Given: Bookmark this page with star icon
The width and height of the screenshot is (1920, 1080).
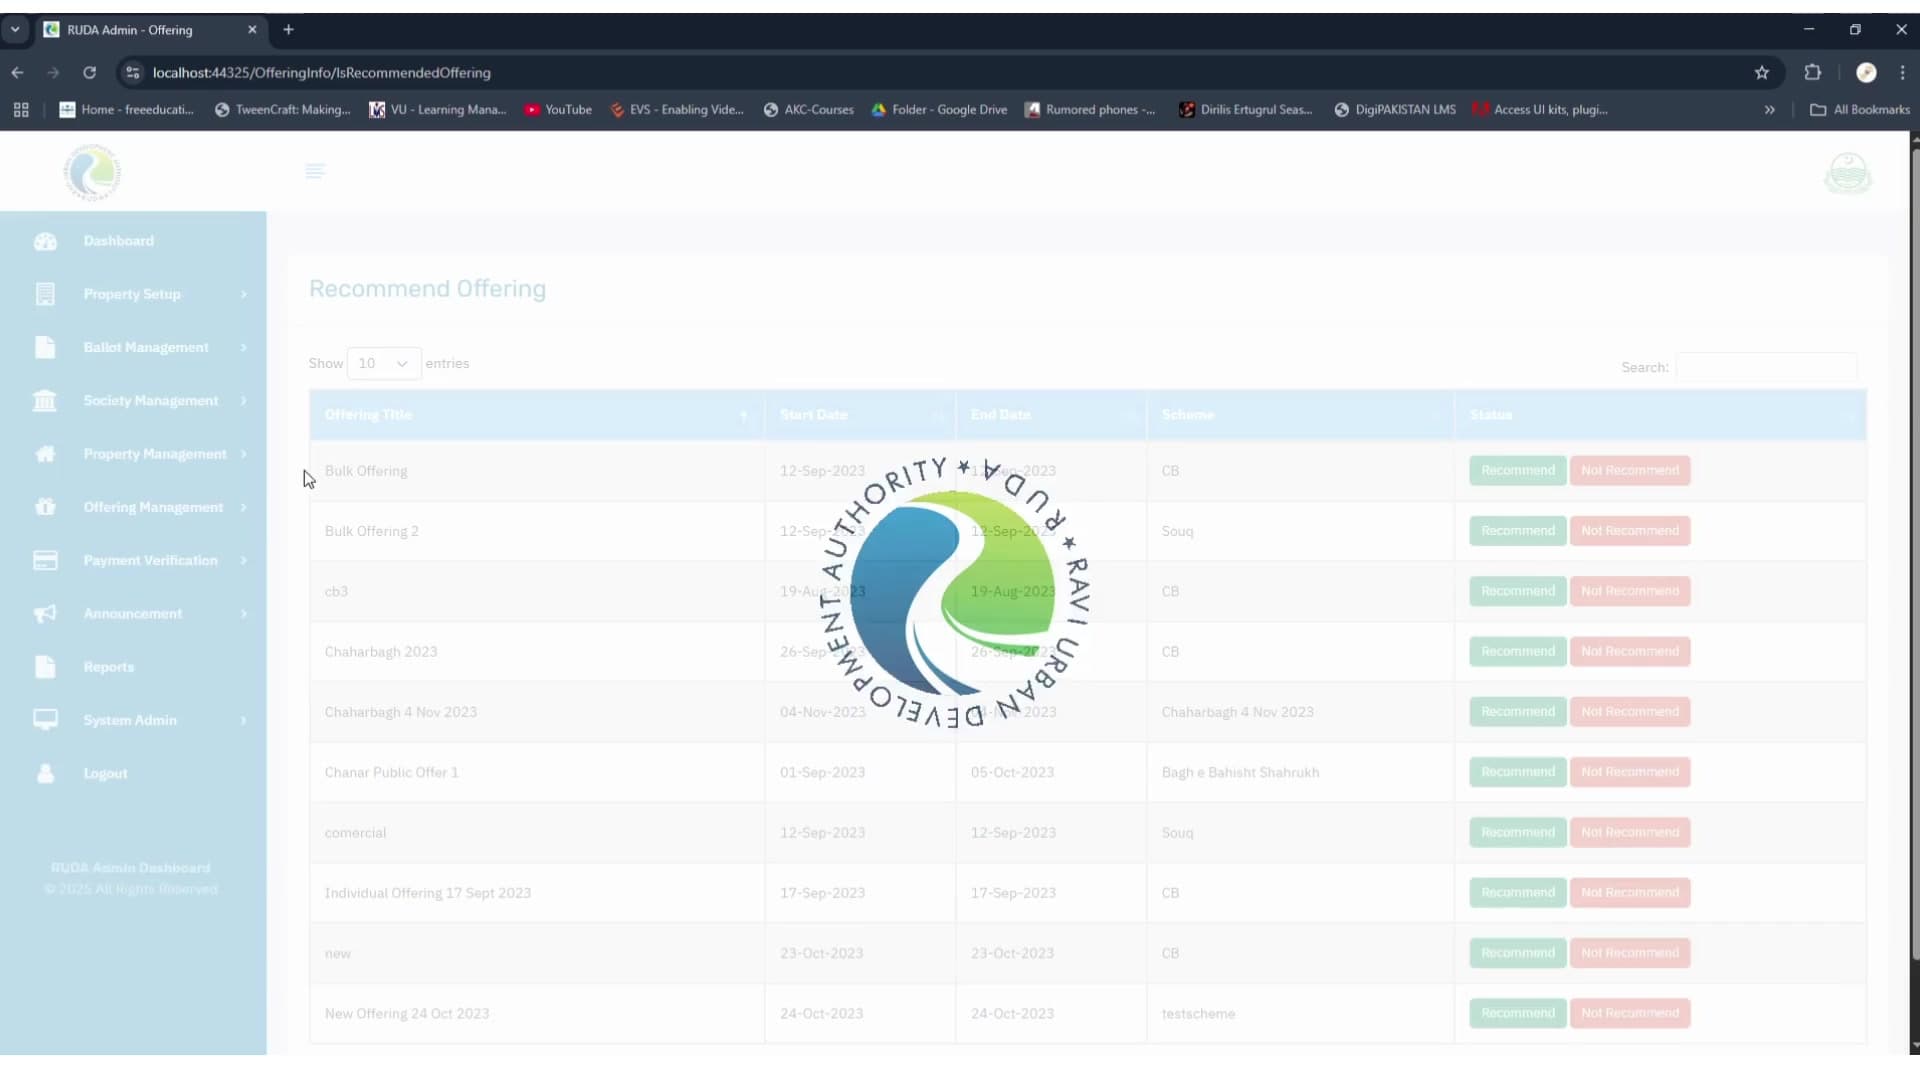Looking at the screenshot, I should tap(1762, 72).
